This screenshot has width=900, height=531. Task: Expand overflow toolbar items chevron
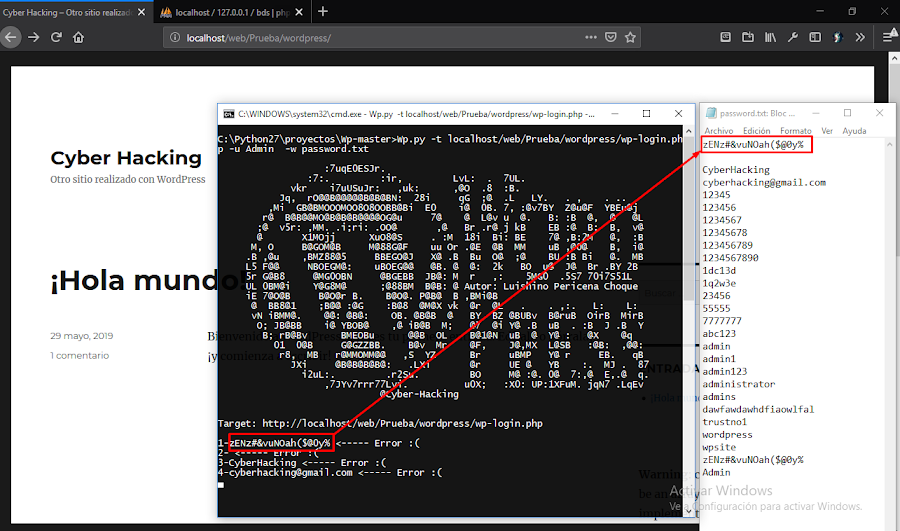[x=860, y=37]
